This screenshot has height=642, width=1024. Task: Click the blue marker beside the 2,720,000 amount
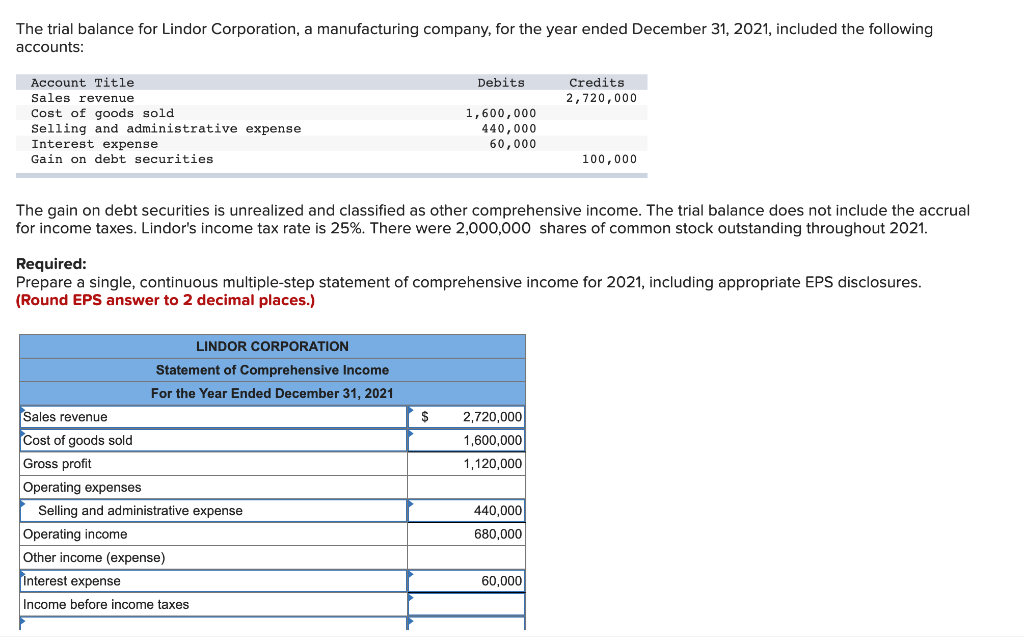[x=410, y=410]
